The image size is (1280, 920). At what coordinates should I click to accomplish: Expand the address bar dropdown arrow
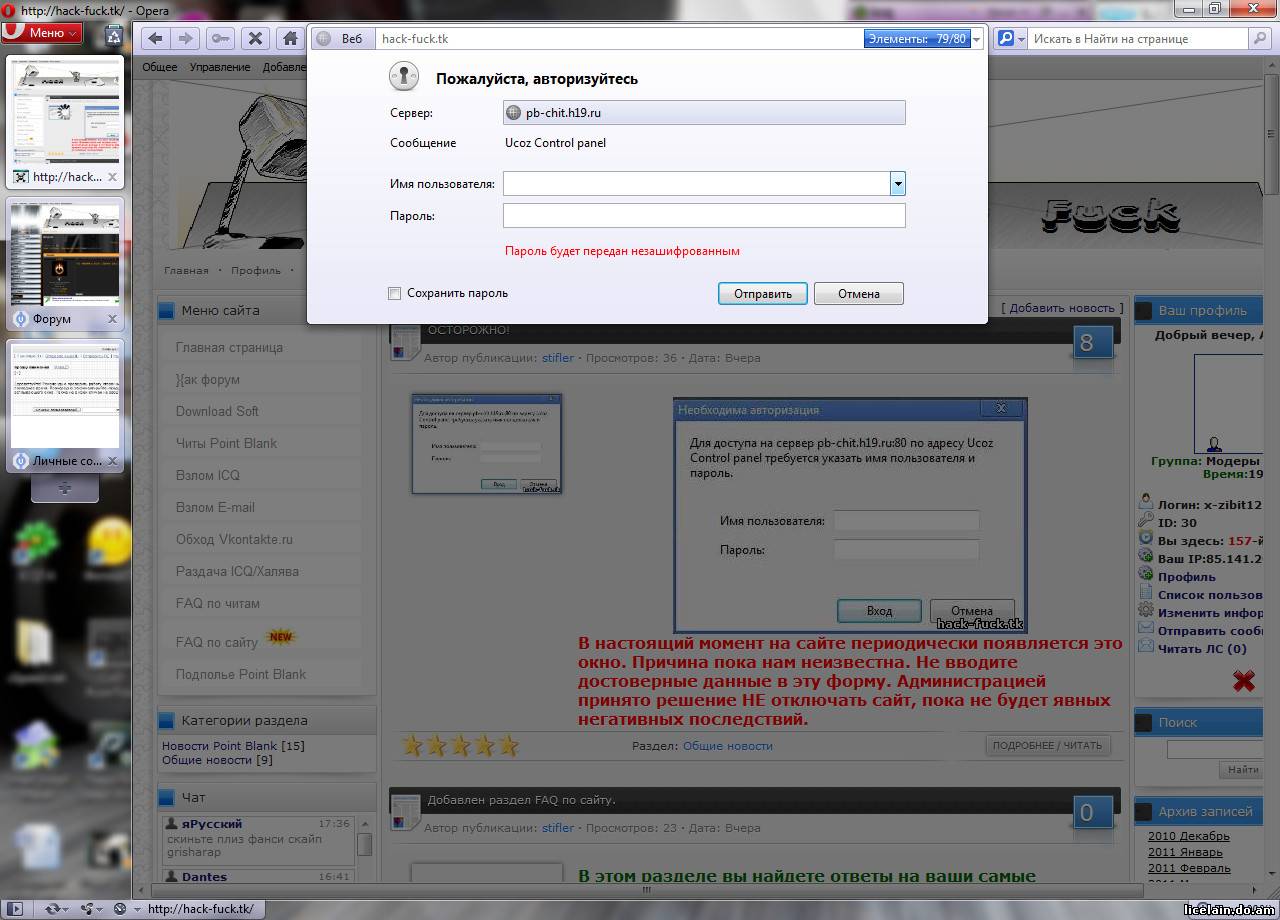(x=977, y=39)
